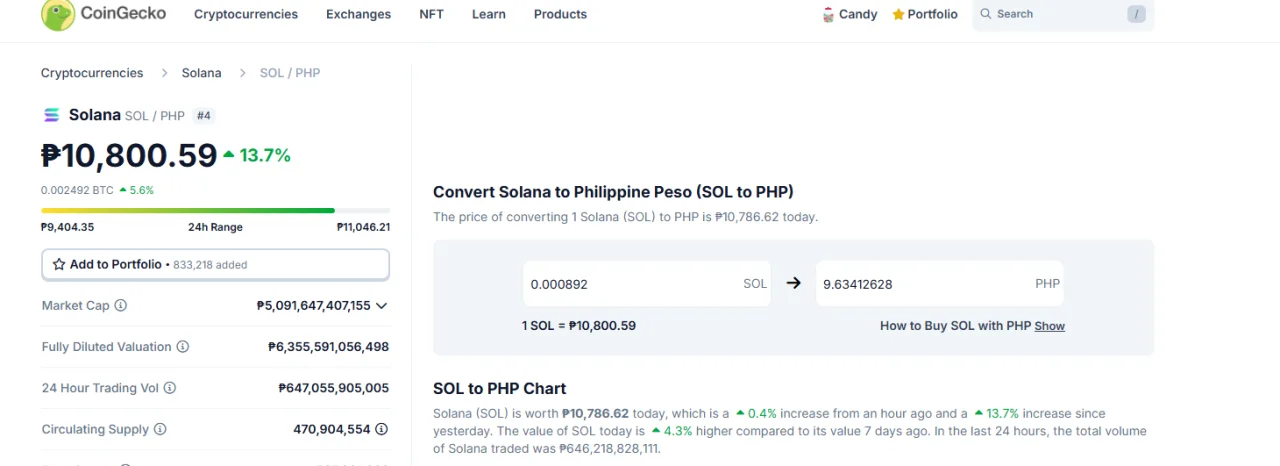Click the Portfolio star icon
This screenshot has width=1280, height=466.
pos(898,14)
